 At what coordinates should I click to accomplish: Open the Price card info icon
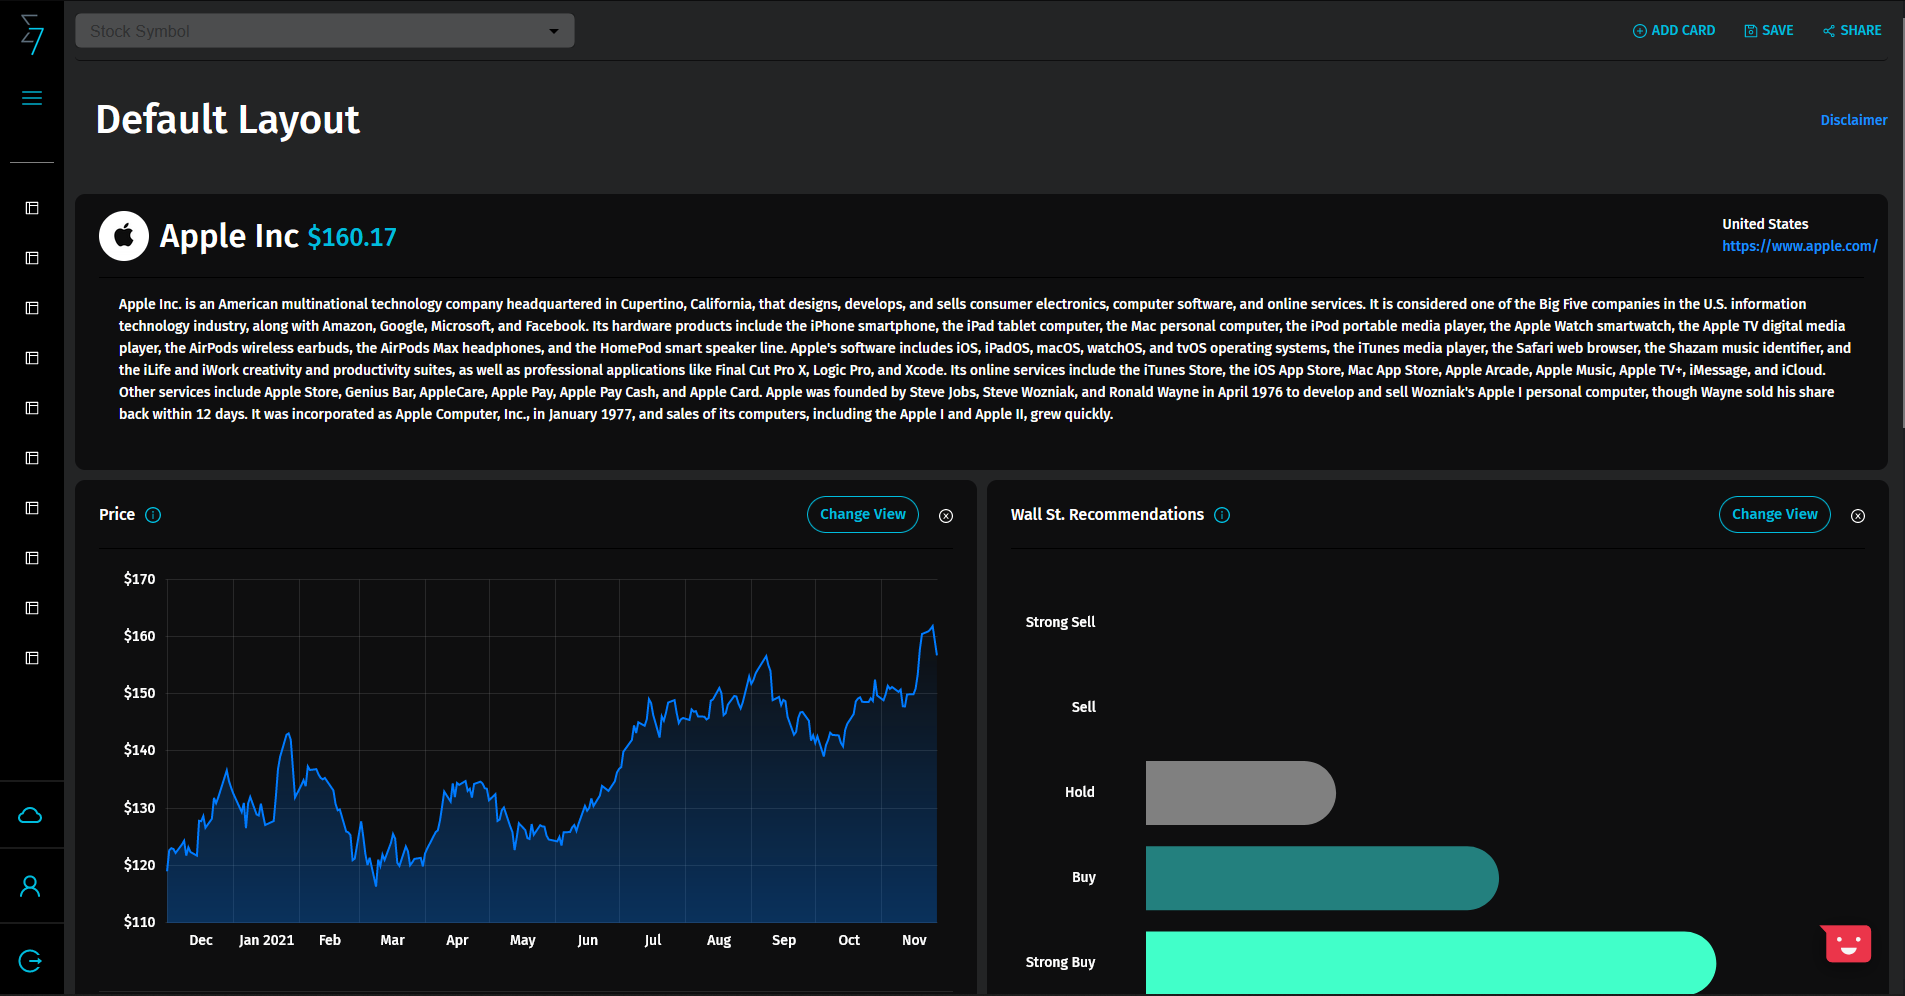click(153, 515)
